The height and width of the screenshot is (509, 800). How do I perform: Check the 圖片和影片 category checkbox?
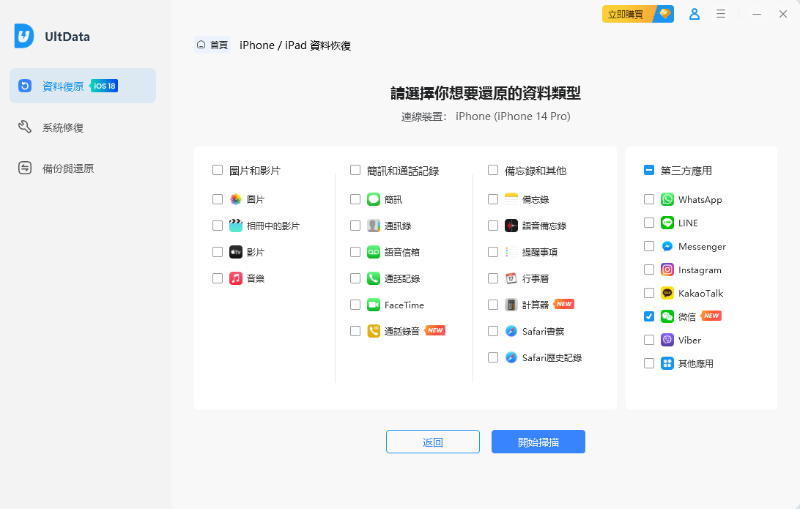(x=217, y=171)
